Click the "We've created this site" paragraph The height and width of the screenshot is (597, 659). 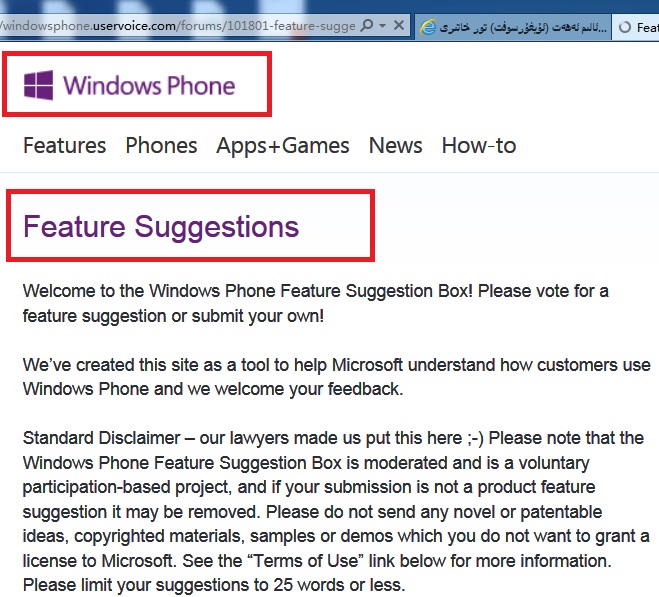337,377
